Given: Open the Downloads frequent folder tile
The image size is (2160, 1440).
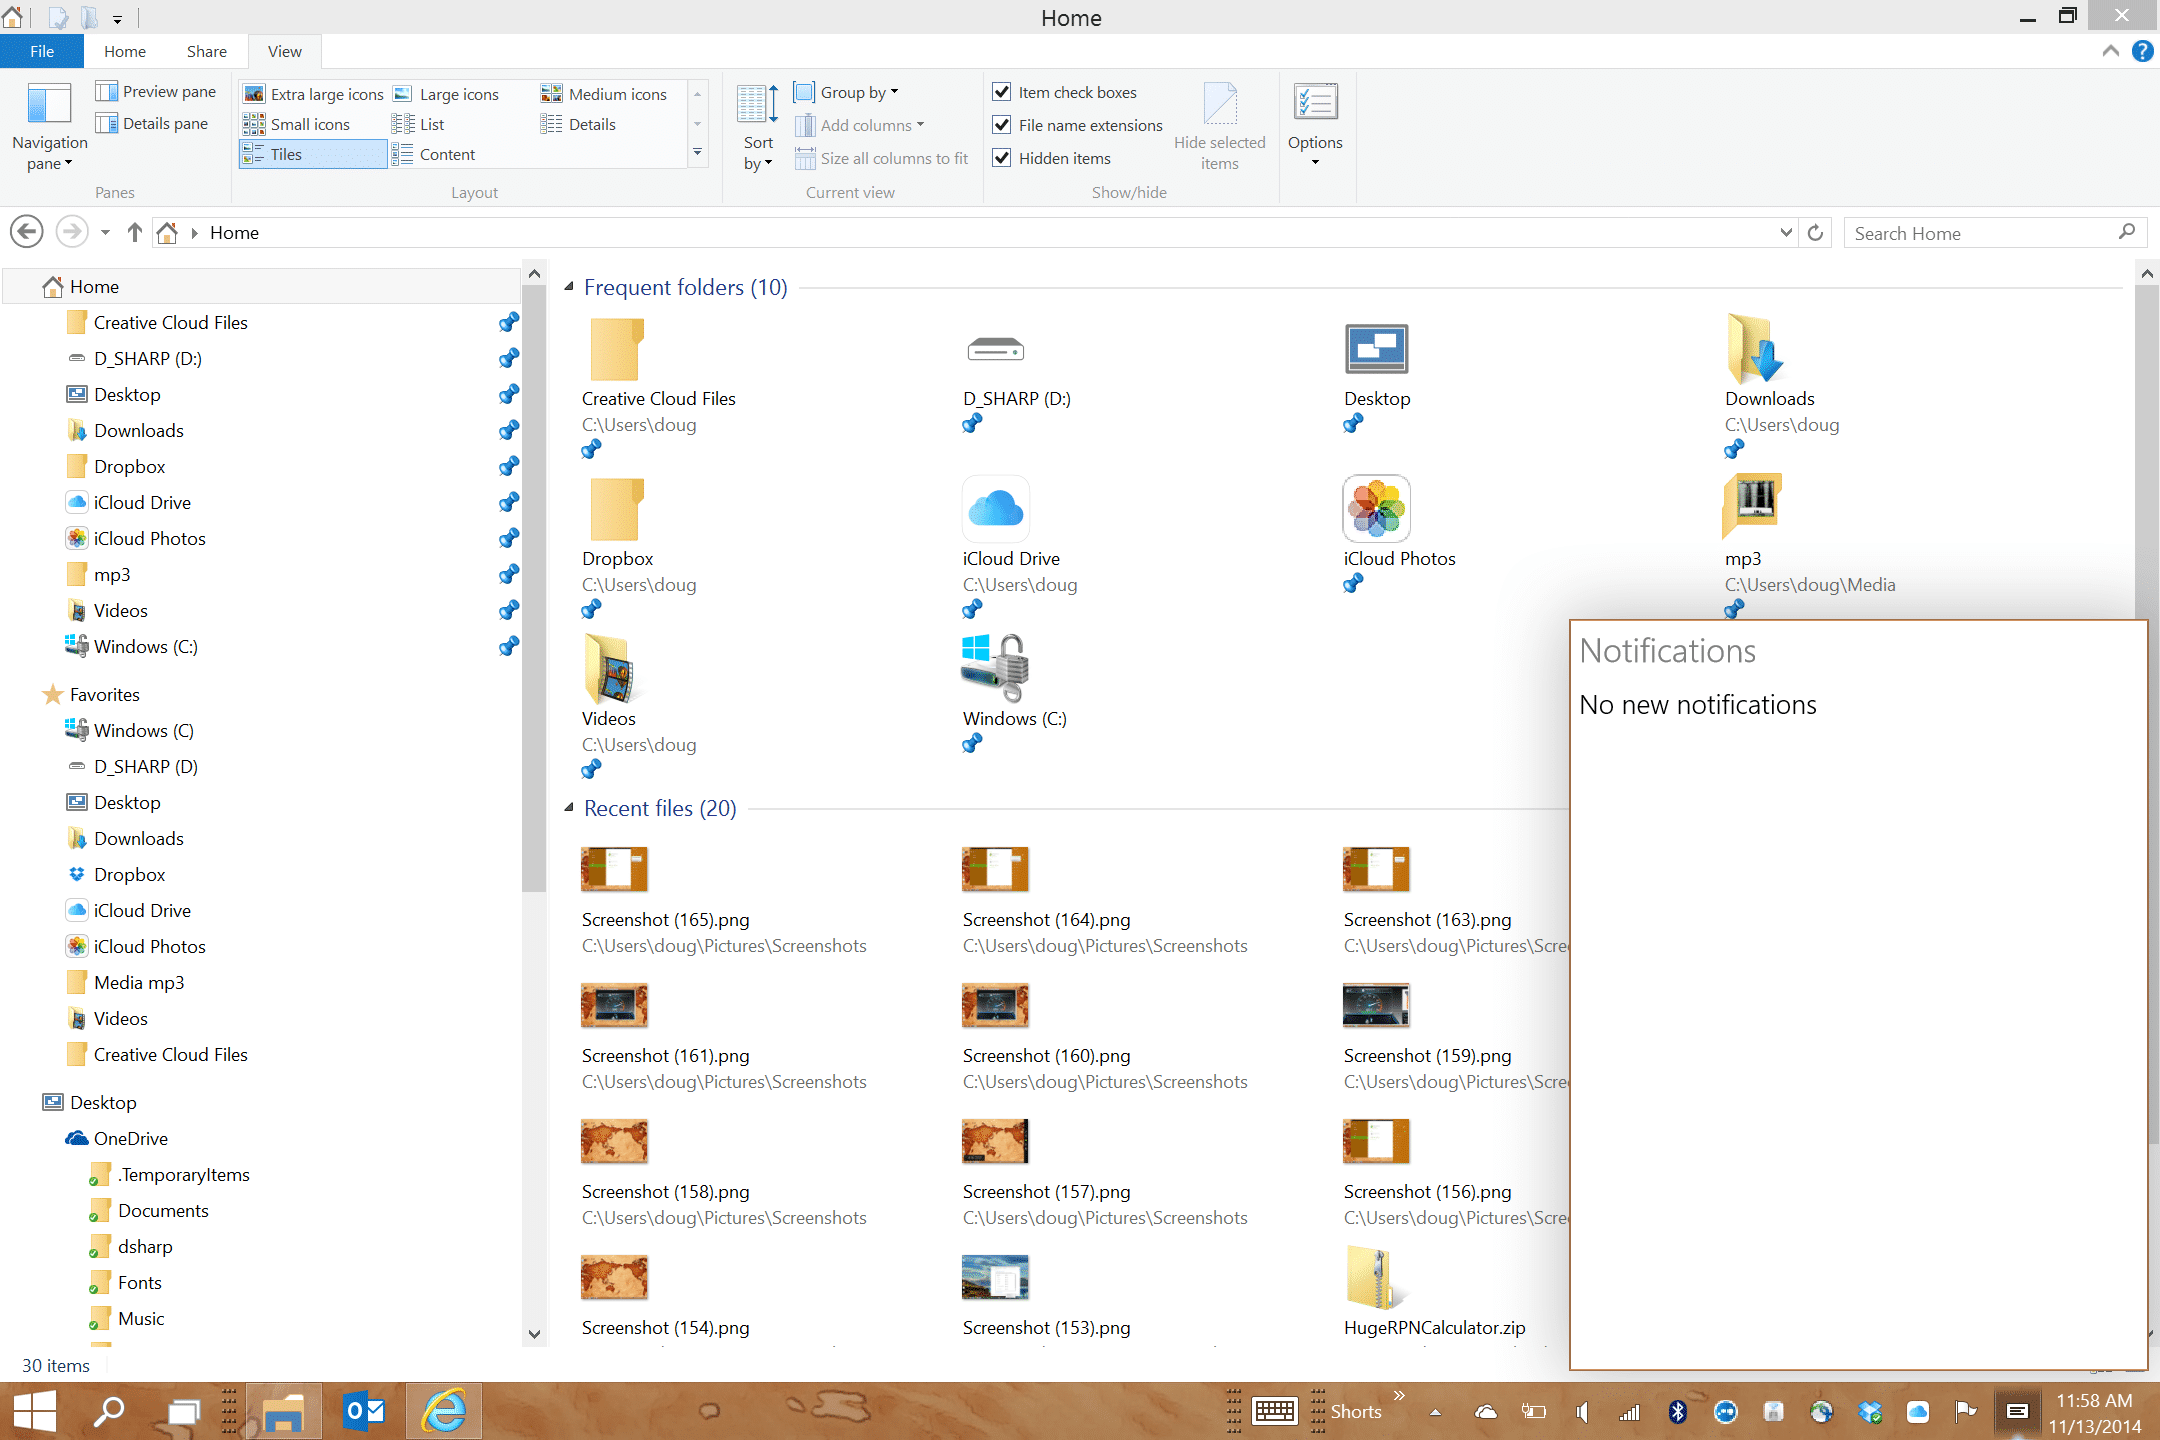Looking at the screenshot, I should [1782, 385].
